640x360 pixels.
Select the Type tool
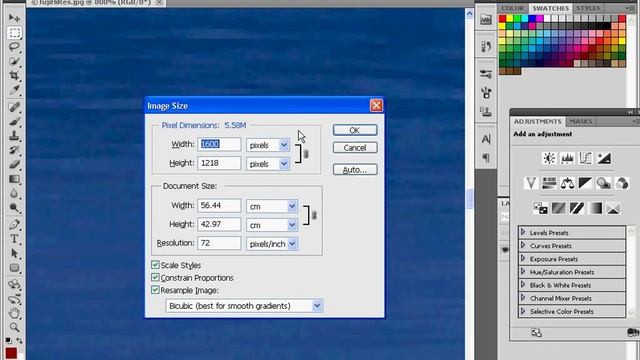point(14,239)
